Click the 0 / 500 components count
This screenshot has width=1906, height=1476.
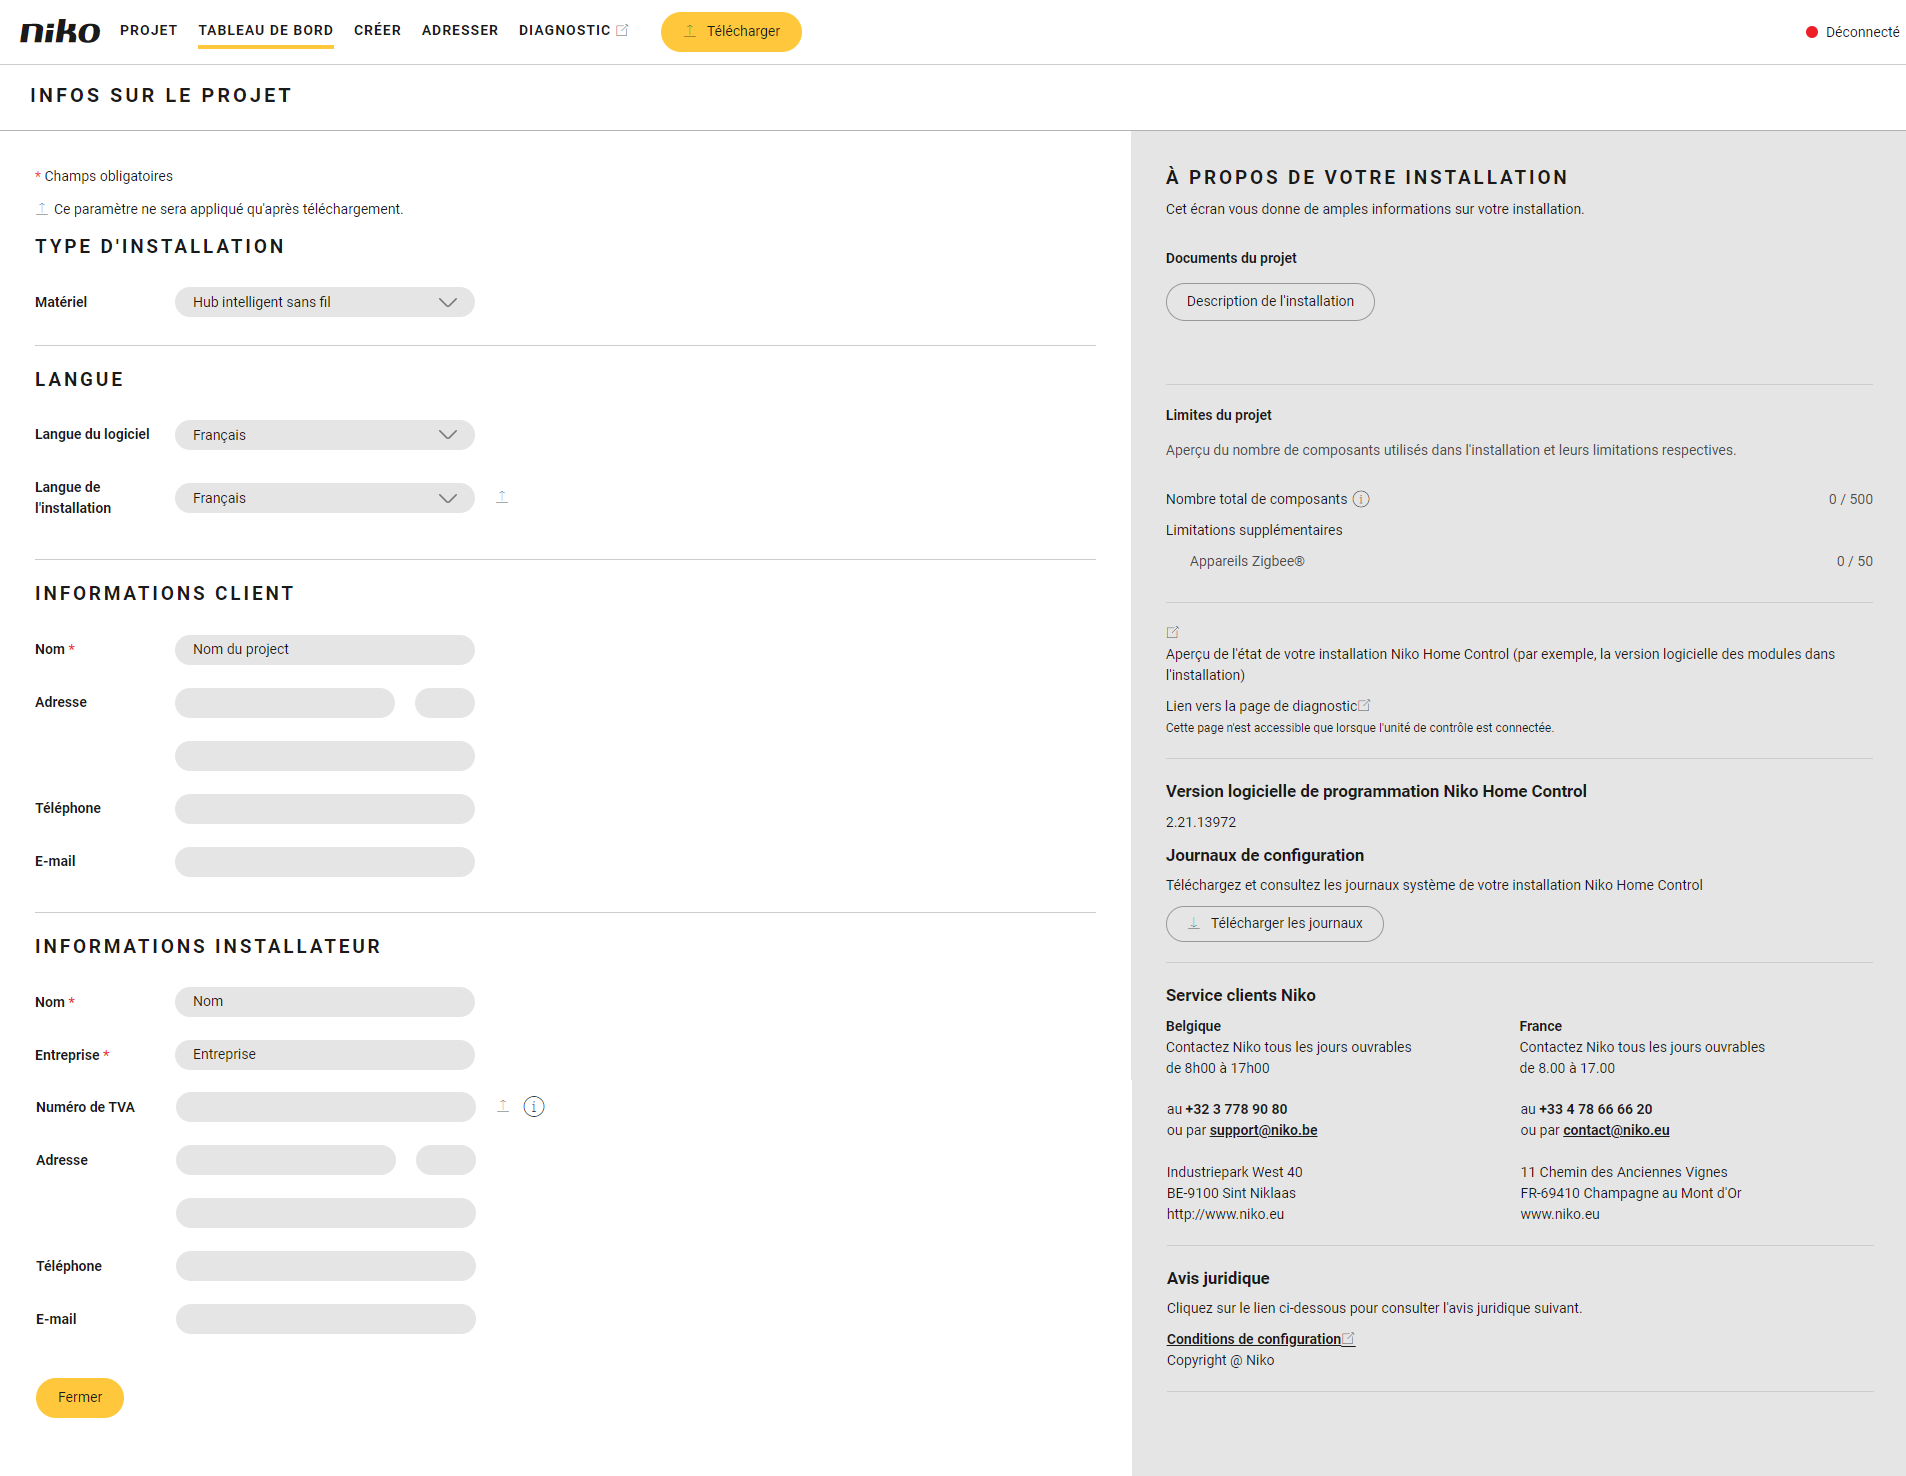(x=1850, y=499)
